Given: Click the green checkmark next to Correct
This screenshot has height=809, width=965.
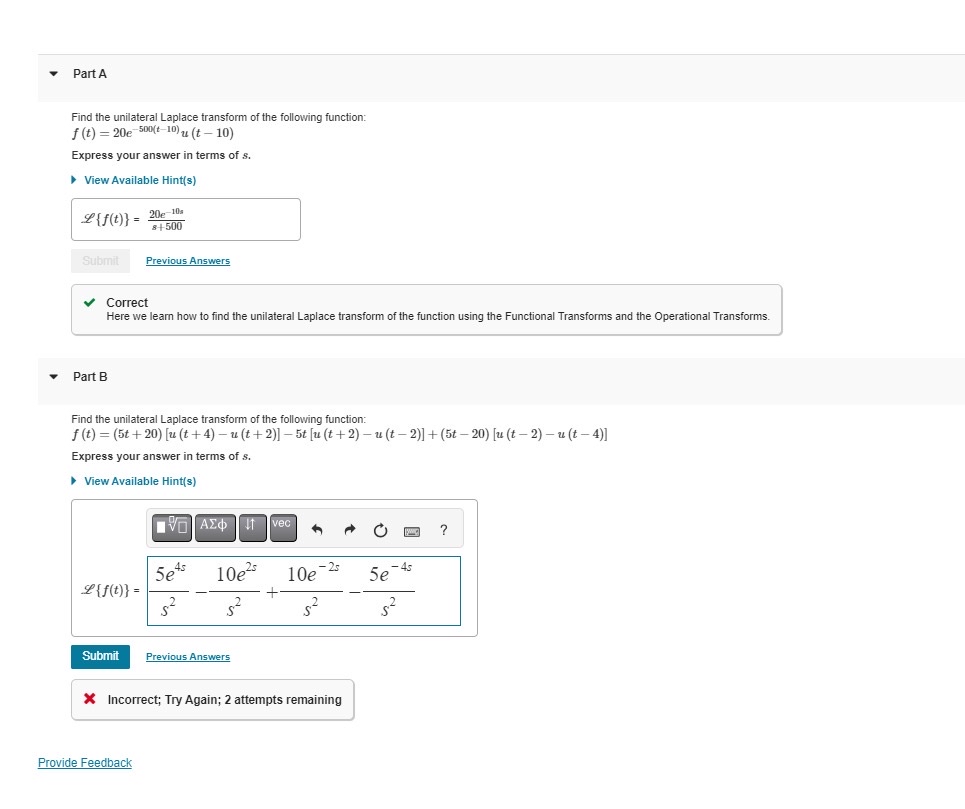Looking at the screenshot, I should click(88, 302).
